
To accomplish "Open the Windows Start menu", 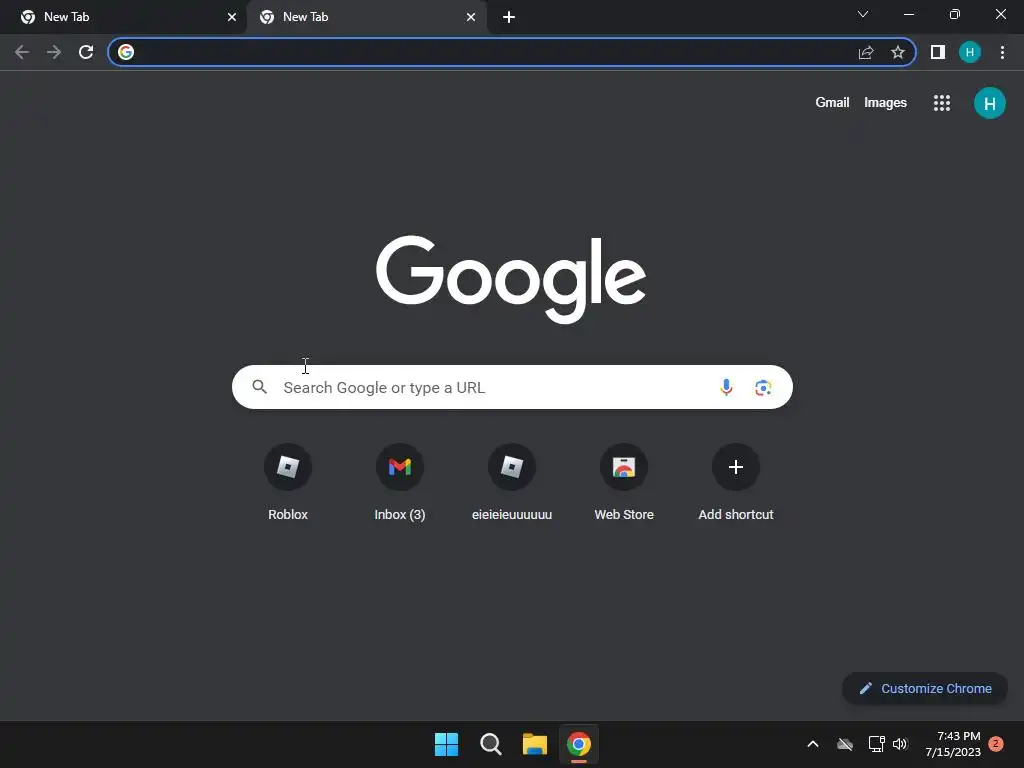I will [447, 744].
